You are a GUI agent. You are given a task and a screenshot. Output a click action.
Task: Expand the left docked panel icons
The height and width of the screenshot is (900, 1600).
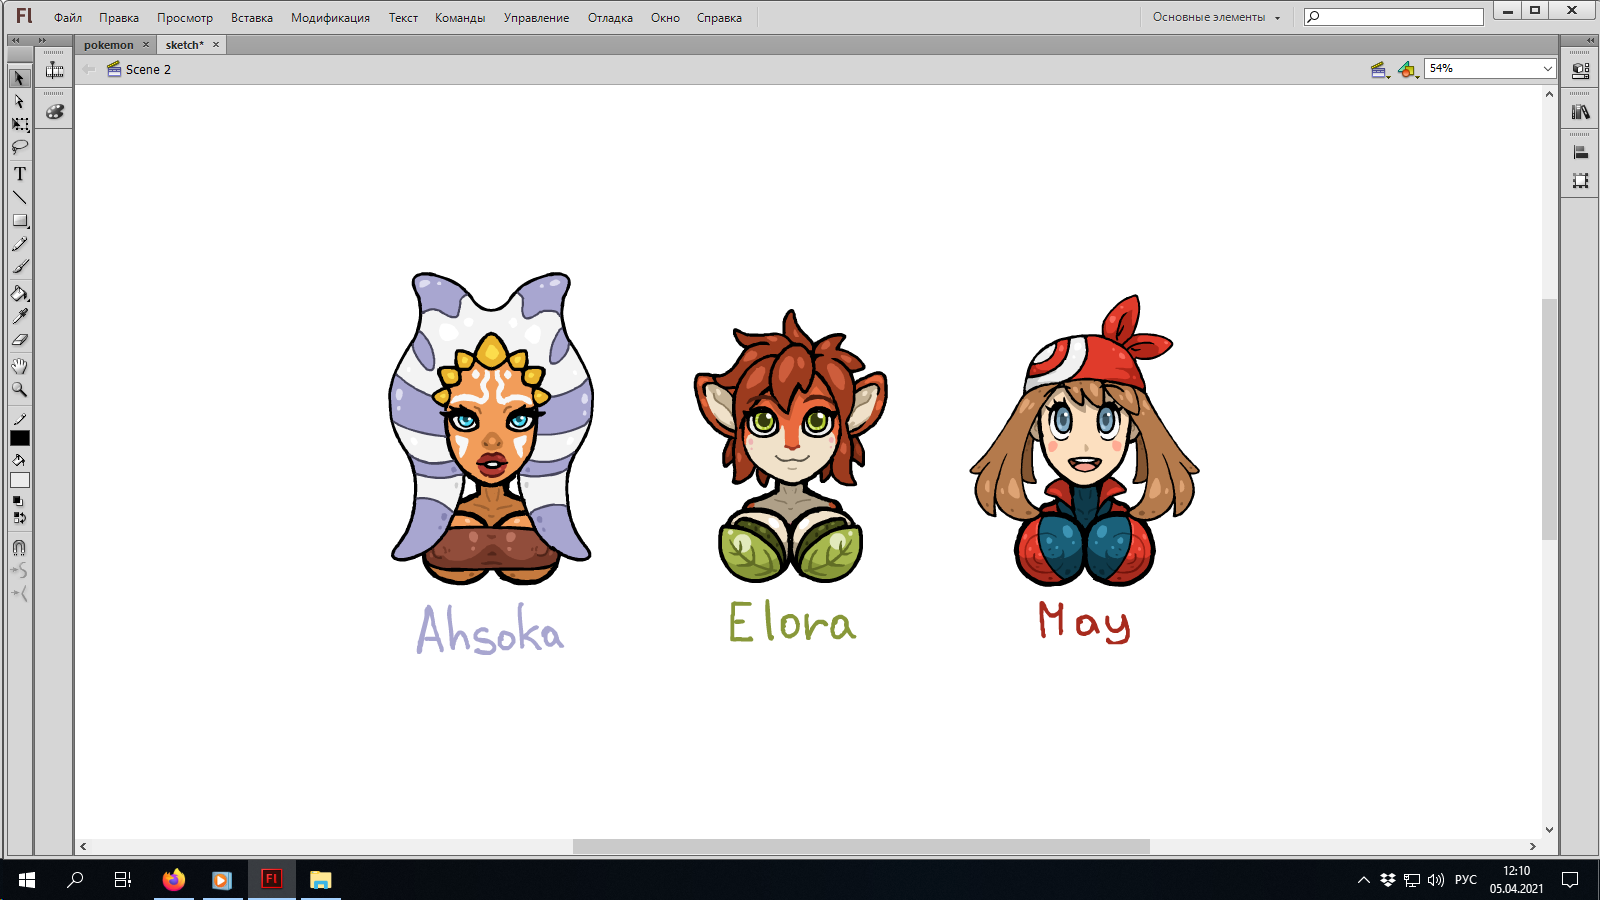coord(42,40)
